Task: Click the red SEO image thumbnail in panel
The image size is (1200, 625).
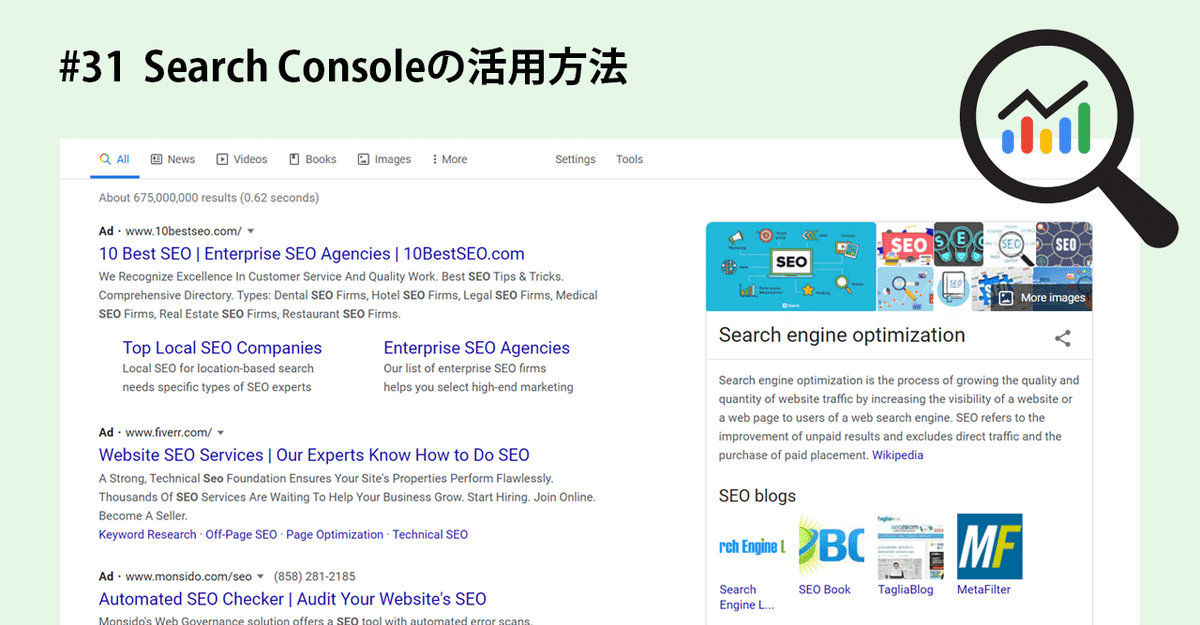Action: coord(906,244)
